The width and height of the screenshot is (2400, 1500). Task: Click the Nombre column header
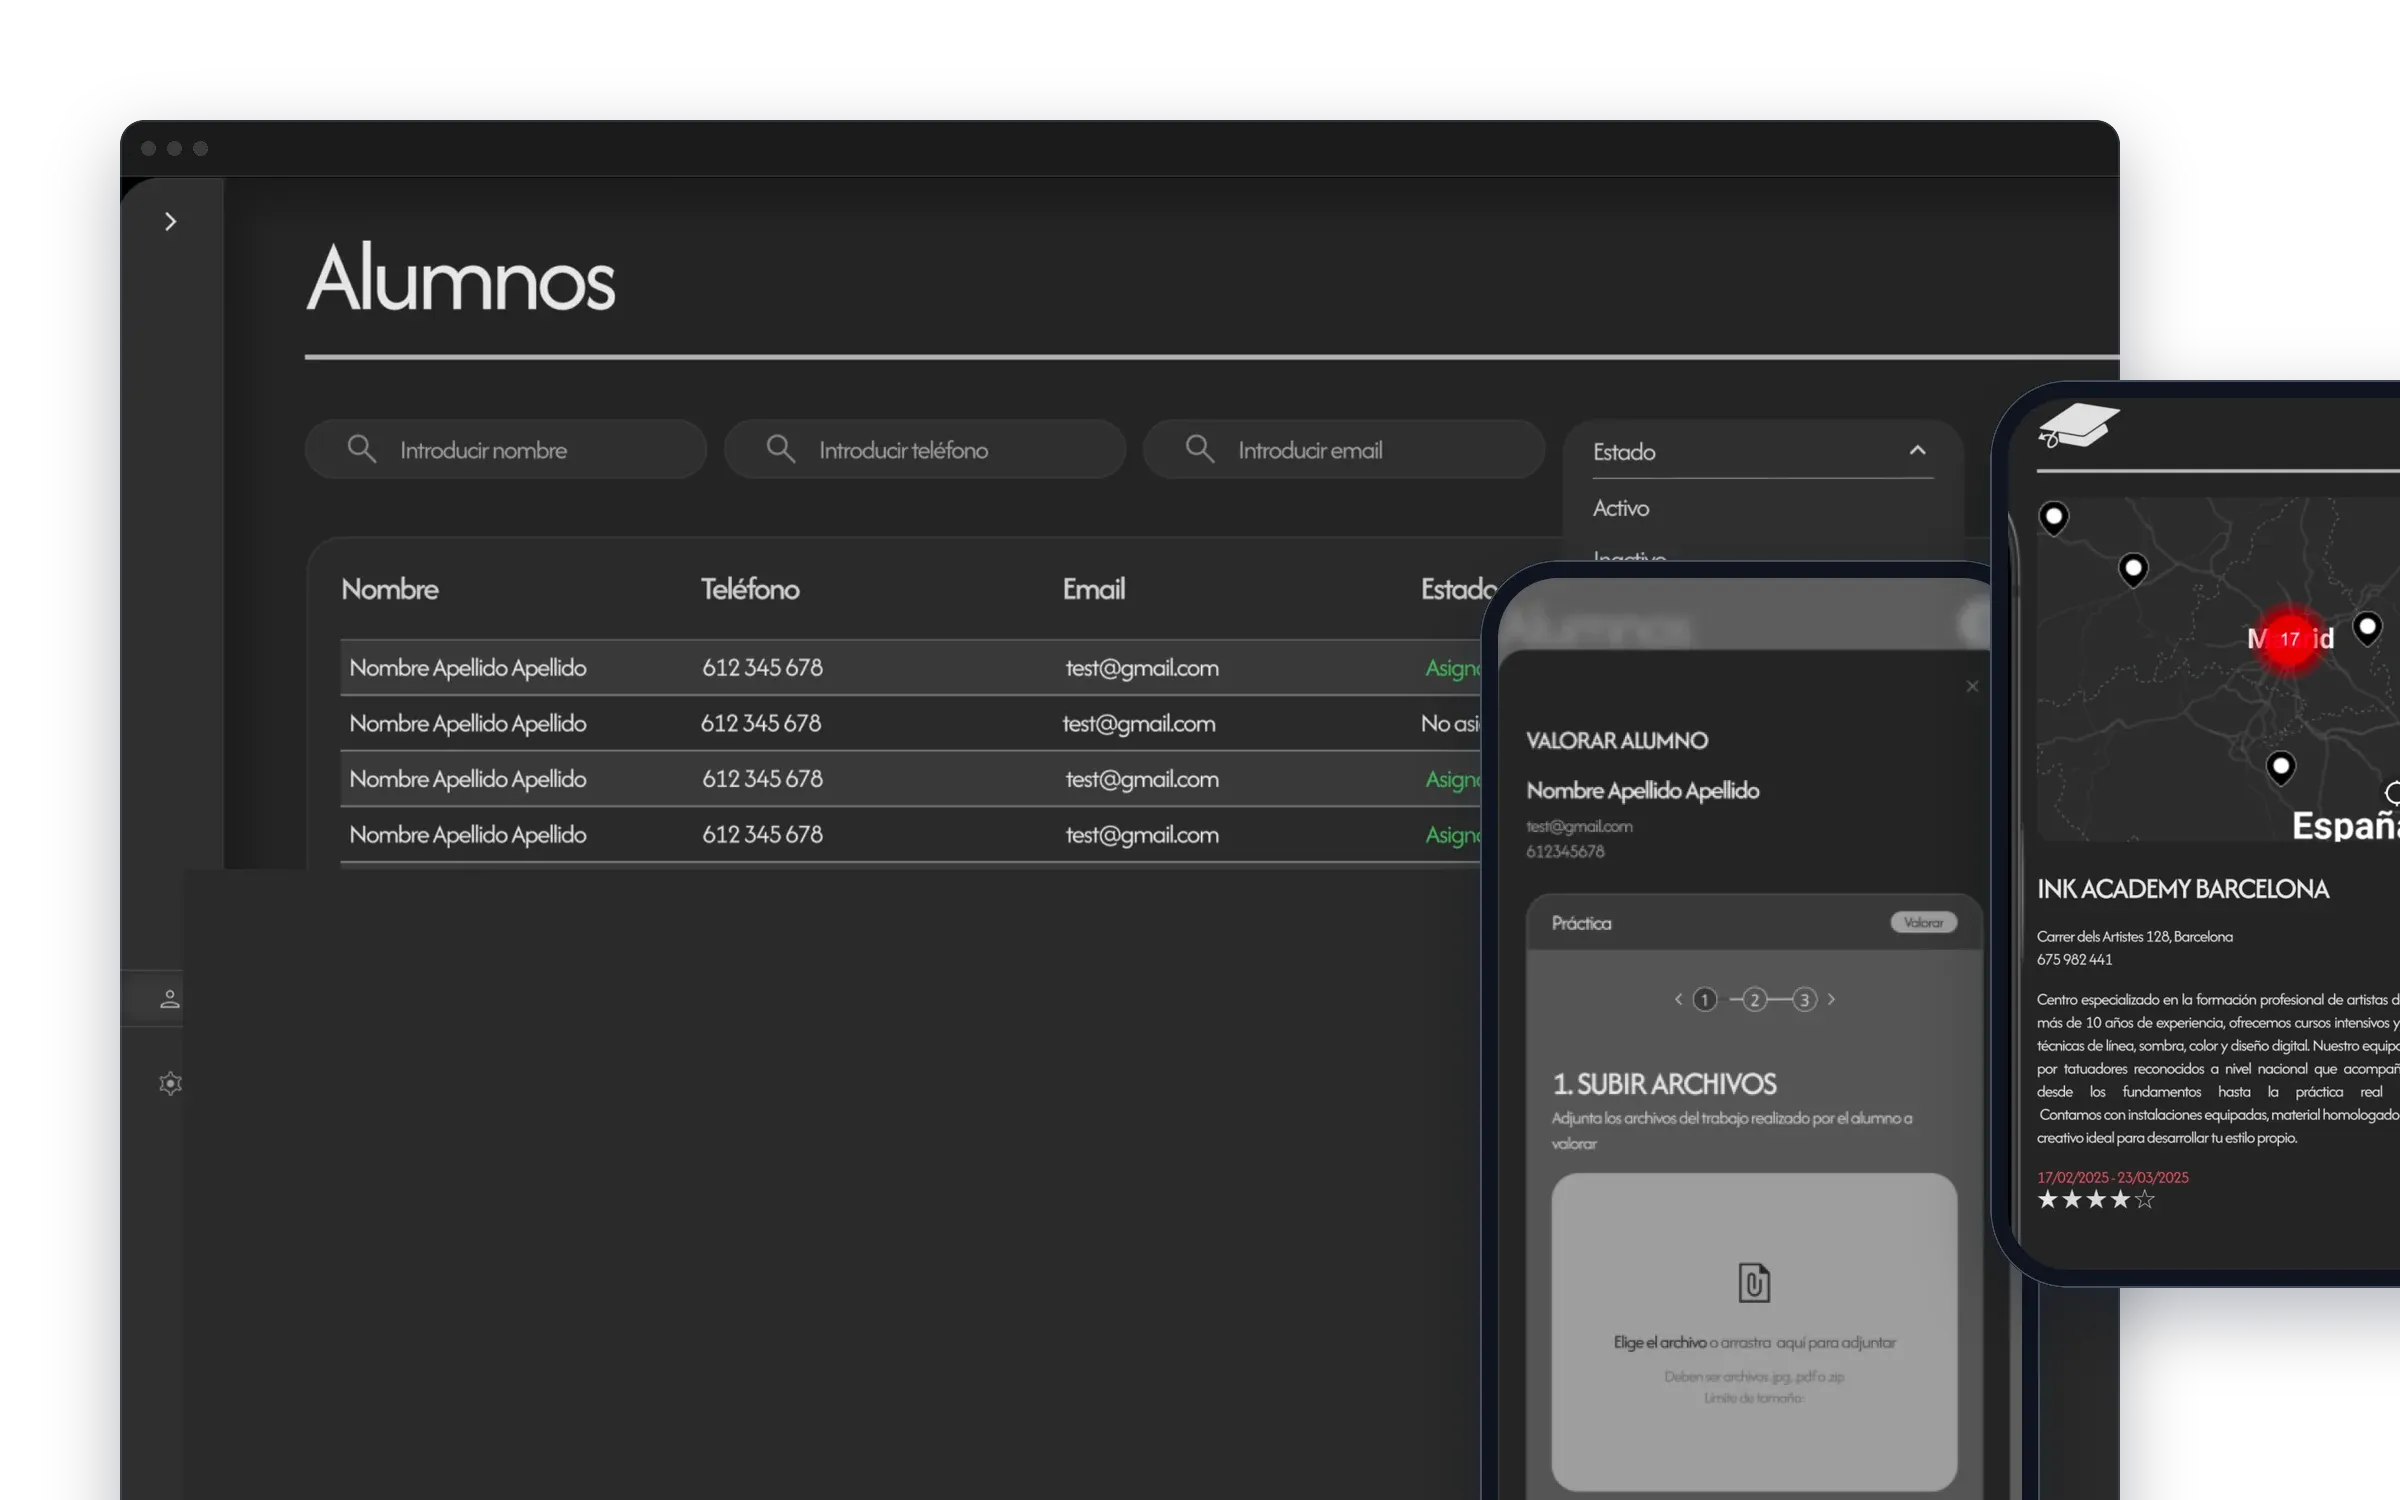point(389,589)
